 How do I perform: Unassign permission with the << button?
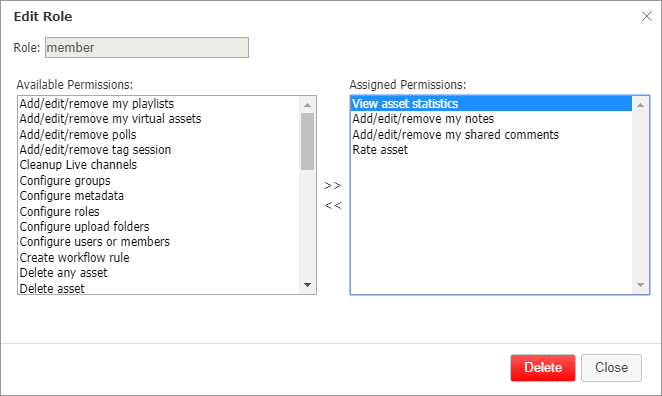tap(333, 206)
